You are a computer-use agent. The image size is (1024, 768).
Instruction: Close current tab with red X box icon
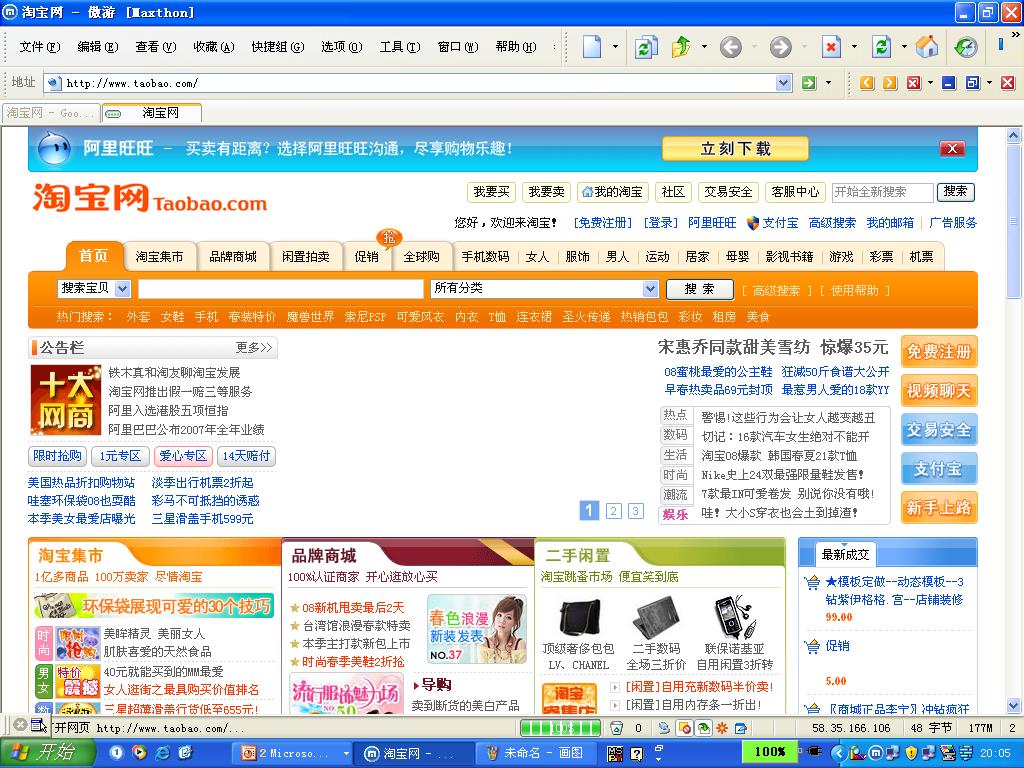pyautogui.click(x=914, y=83)
